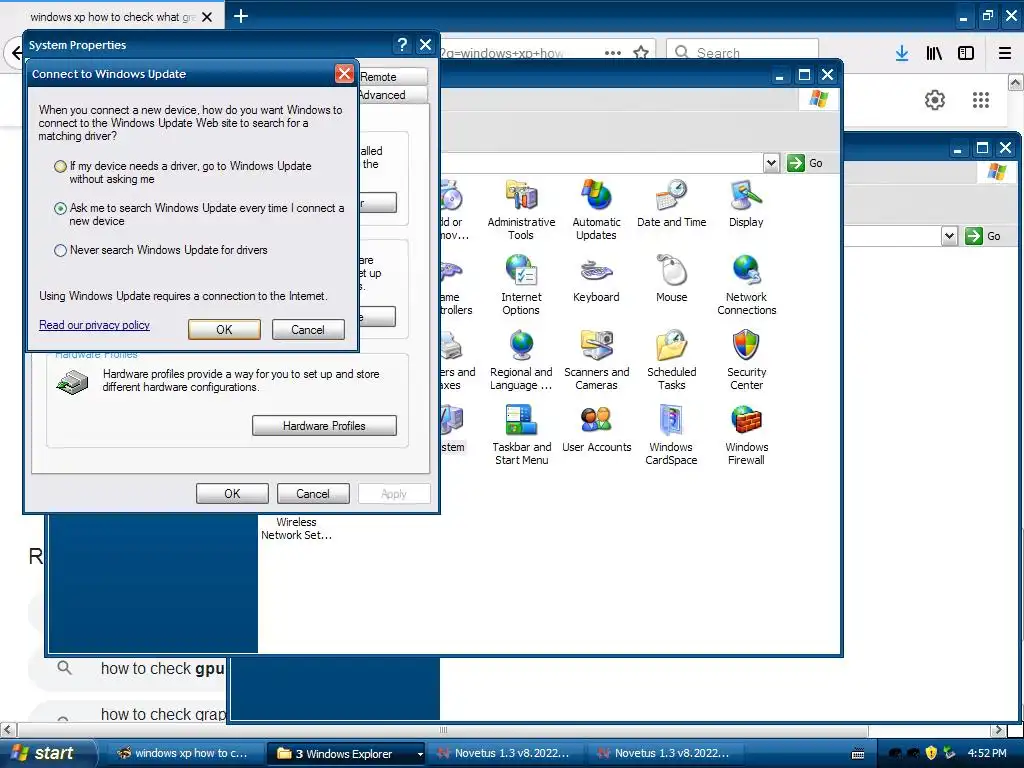The width and height of the screenshot is (1024, 768).
Task: Open Windows CardSpace
Action: click(671, 435)
